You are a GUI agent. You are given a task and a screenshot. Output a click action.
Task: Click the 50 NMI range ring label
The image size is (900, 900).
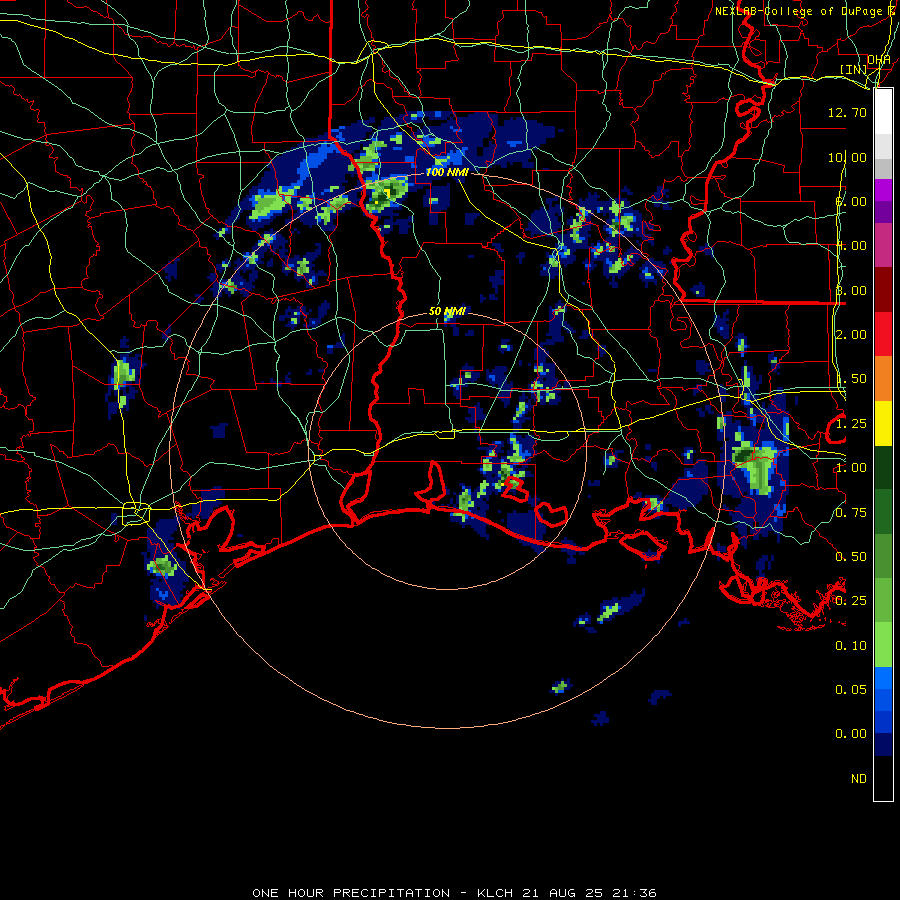[447, 311]
